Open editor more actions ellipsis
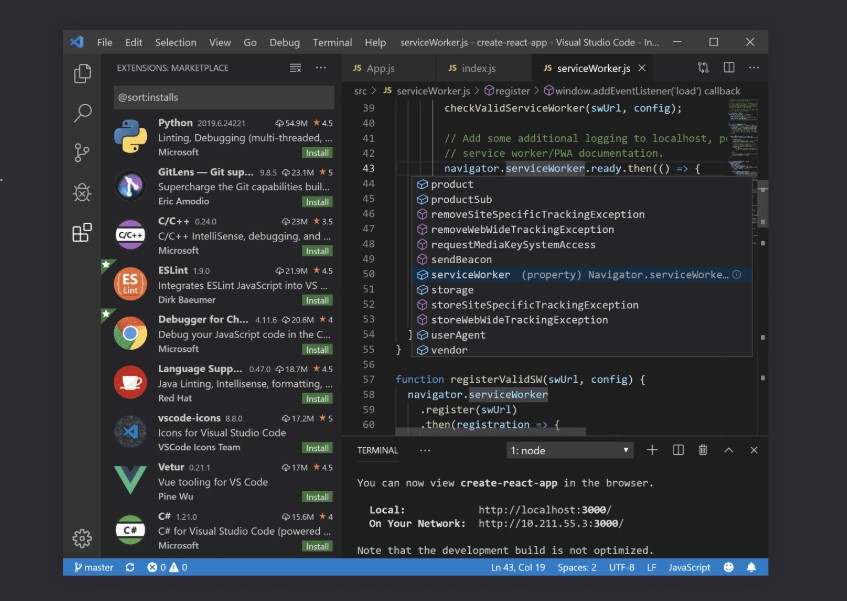847x601 pixels. point(754,67)
